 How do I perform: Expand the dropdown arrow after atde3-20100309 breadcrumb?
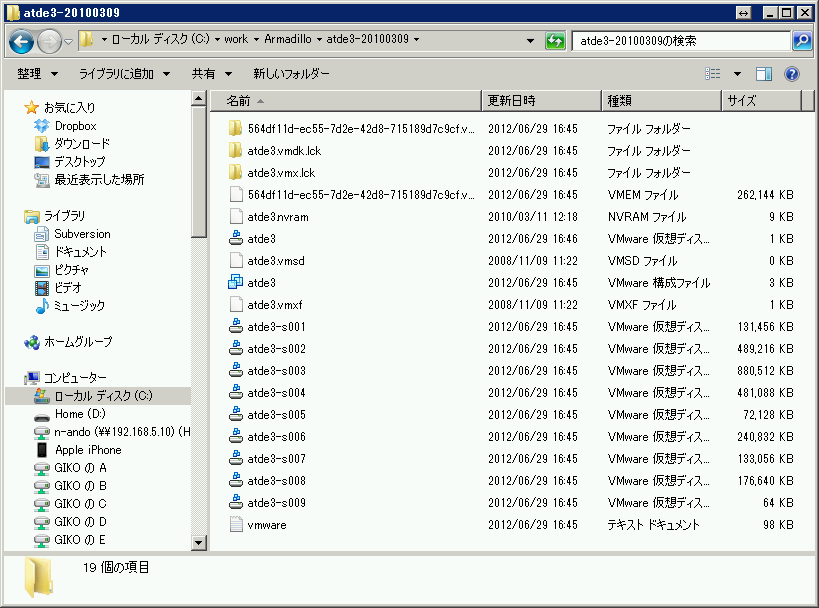tap(416, 40)
